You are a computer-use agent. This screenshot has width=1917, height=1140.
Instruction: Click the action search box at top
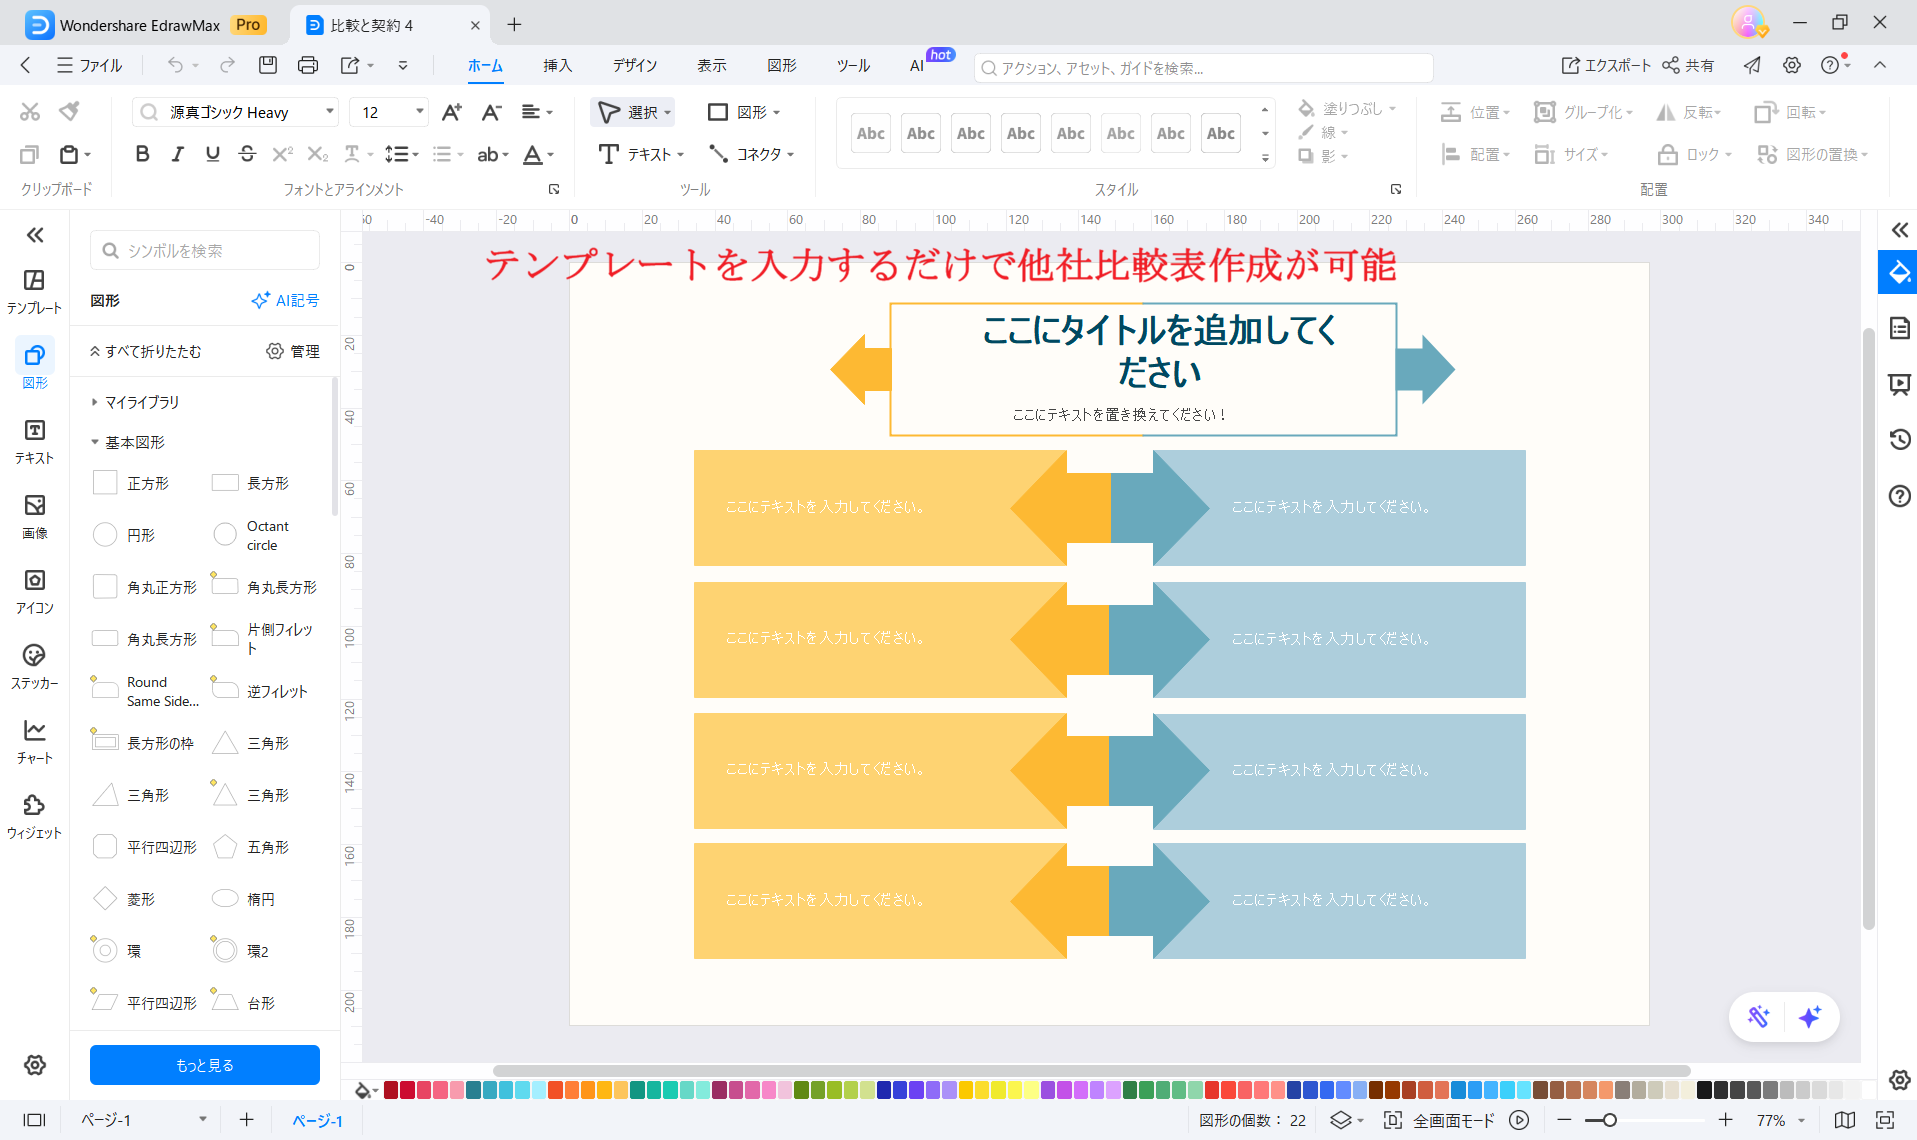pyautogui.click(x=1203, y=68)
